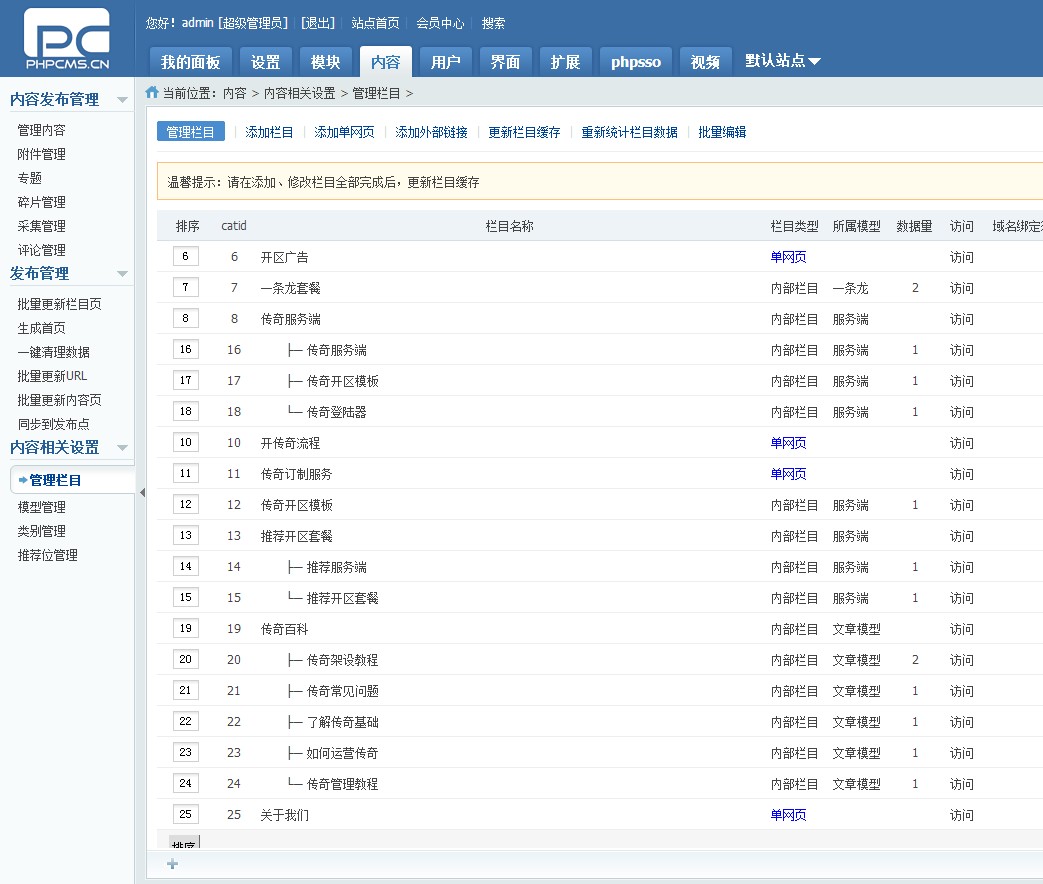Open 一键清理数据 in sidebar

point(53,352)
